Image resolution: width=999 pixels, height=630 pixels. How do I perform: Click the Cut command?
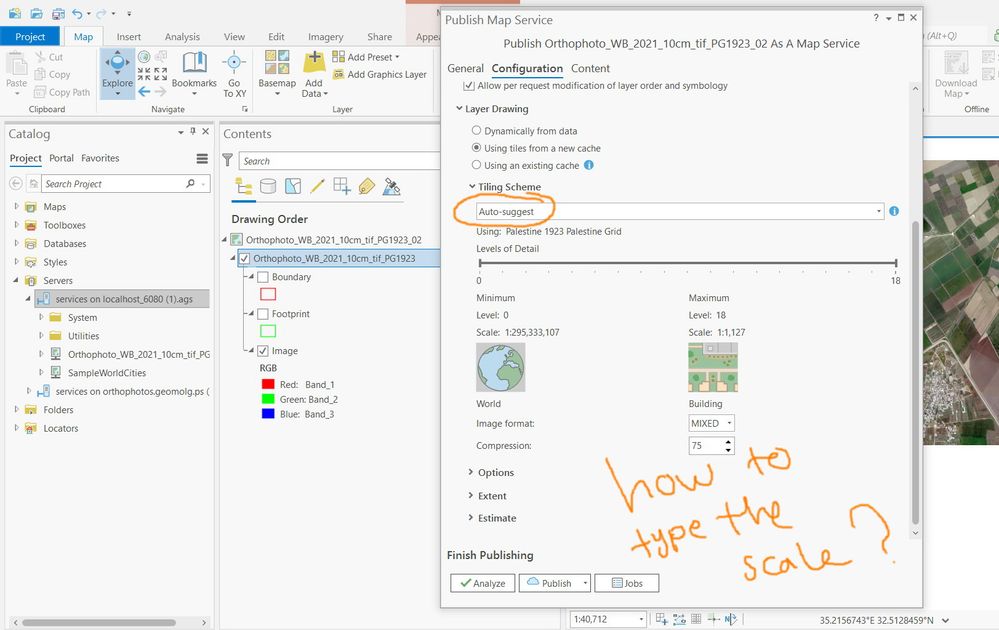(x=49, y=57)
